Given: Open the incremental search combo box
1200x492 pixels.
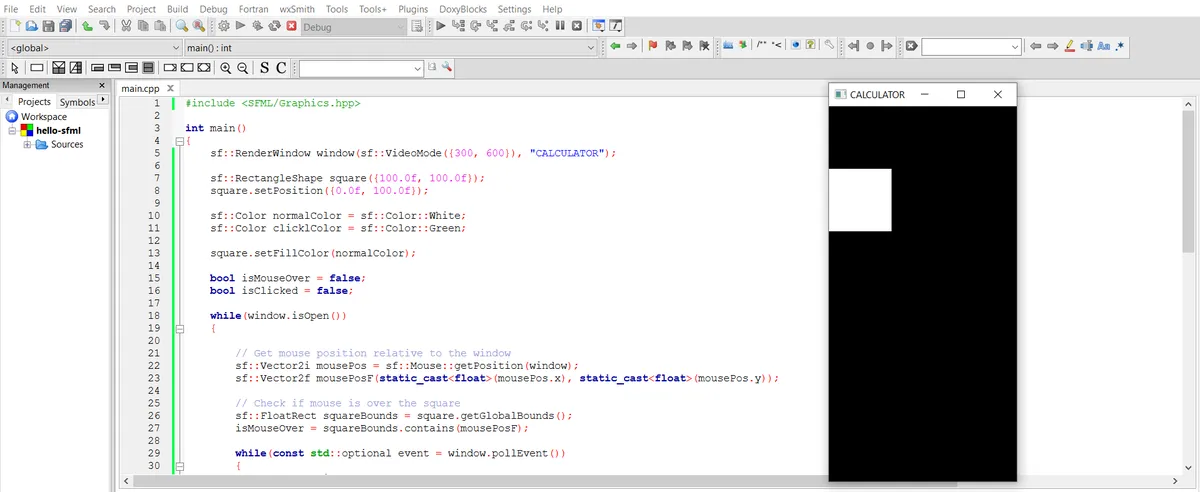Looking at the screenshot, I should [971, 47].
